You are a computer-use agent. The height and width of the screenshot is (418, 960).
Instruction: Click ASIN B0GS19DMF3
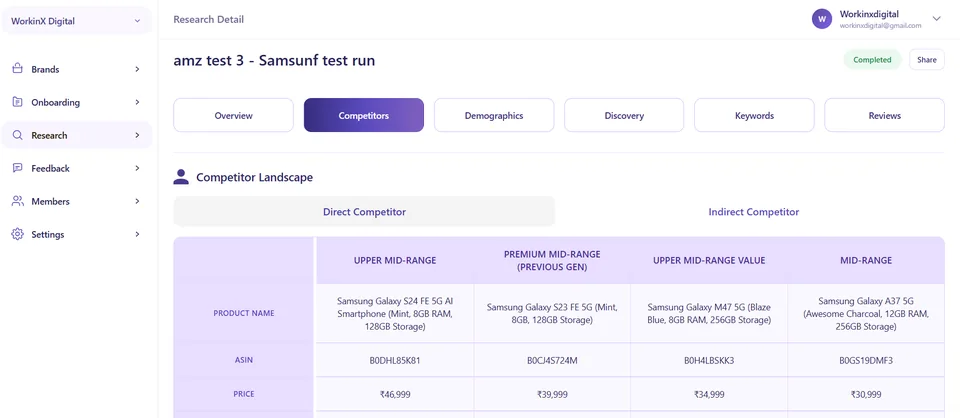tap(866, 360)
